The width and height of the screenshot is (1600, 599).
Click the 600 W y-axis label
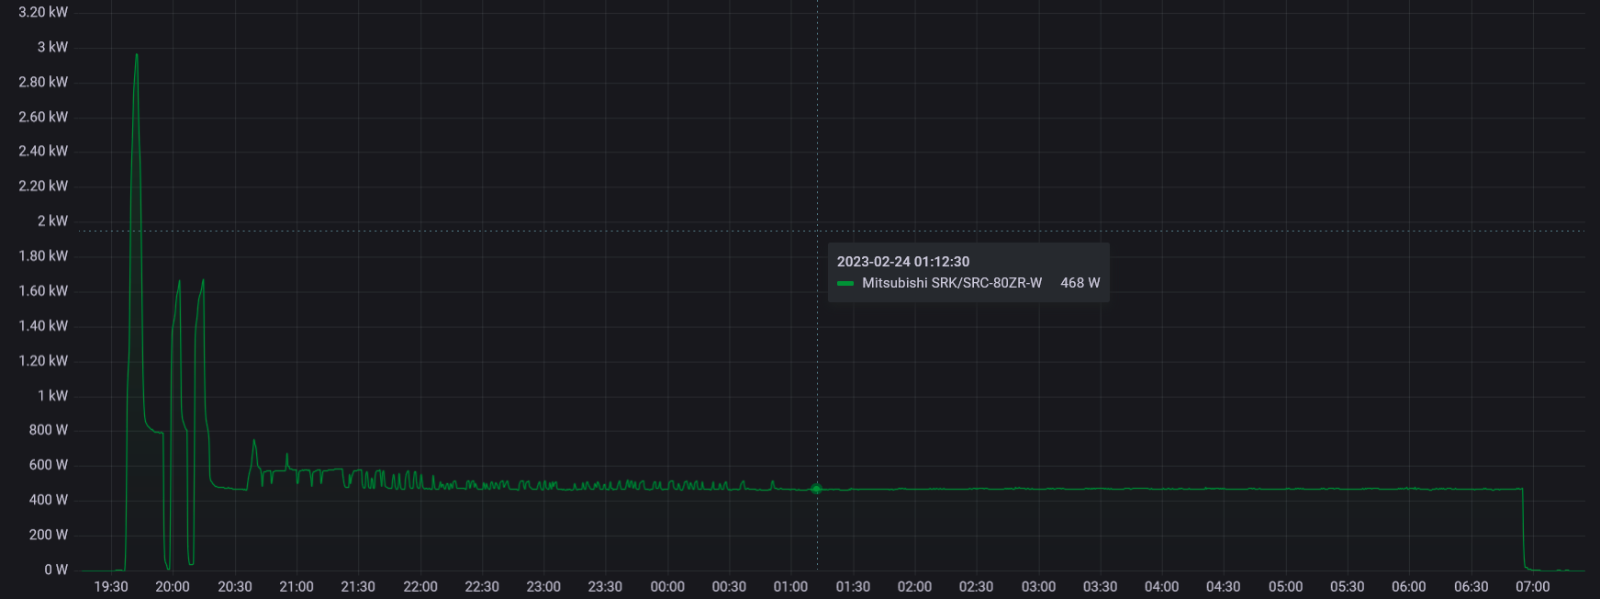click(49, 465)
